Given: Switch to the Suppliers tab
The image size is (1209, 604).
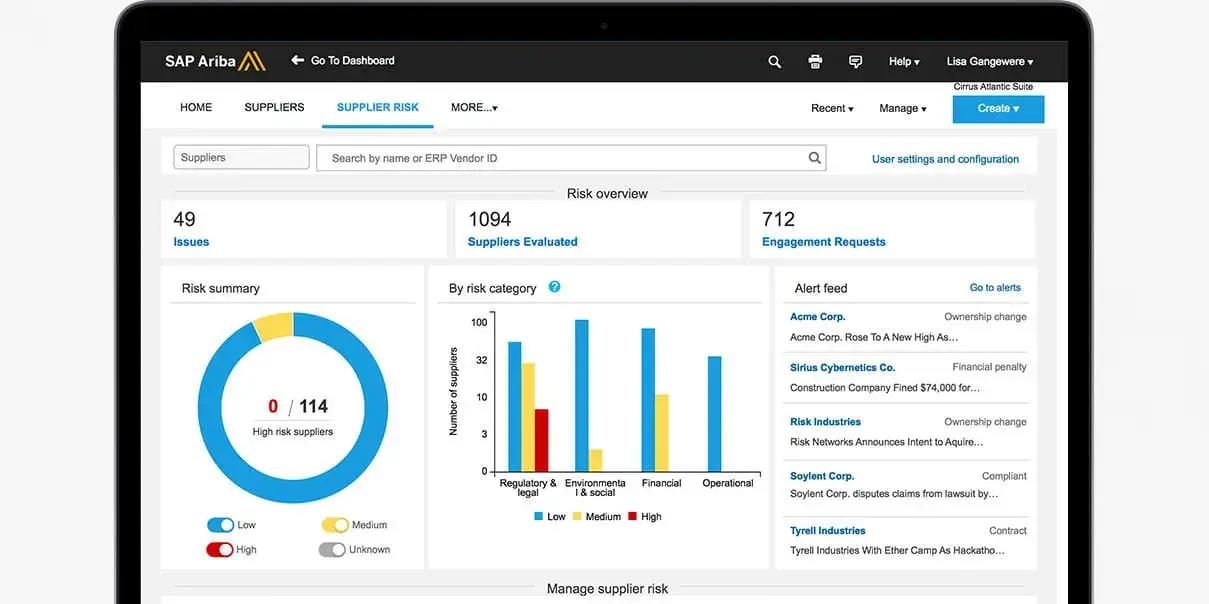Looking at the screenshot, I should (x=274, y=107).
